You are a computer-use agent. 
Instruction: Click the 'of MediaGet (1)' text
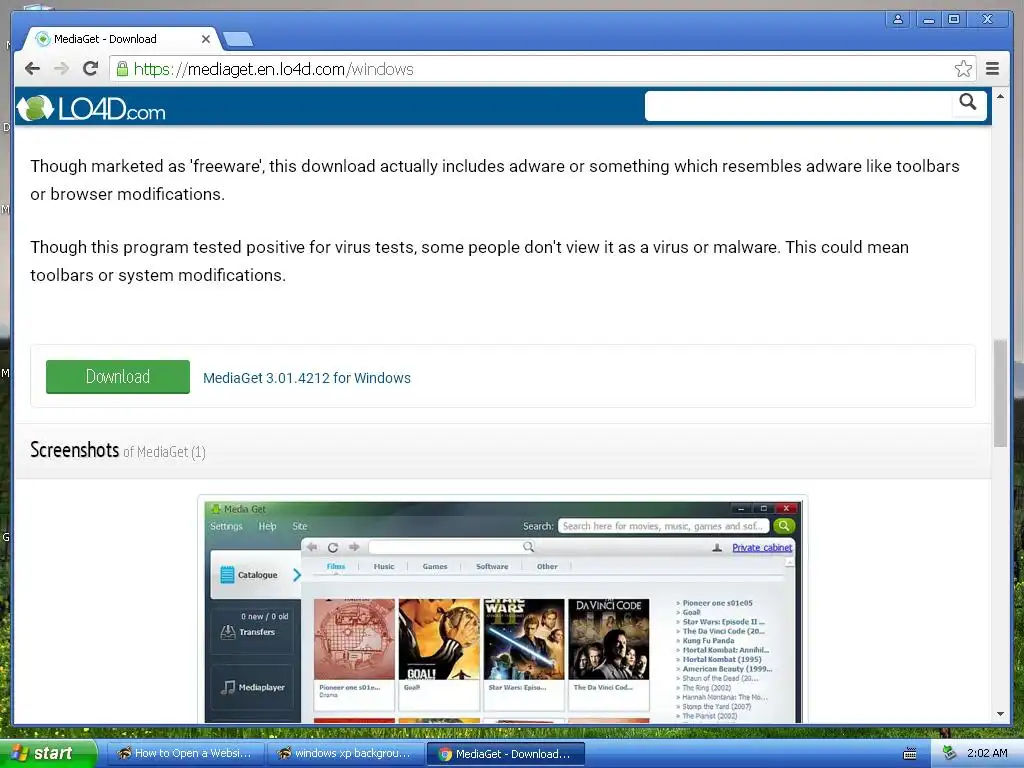point(165,452)
